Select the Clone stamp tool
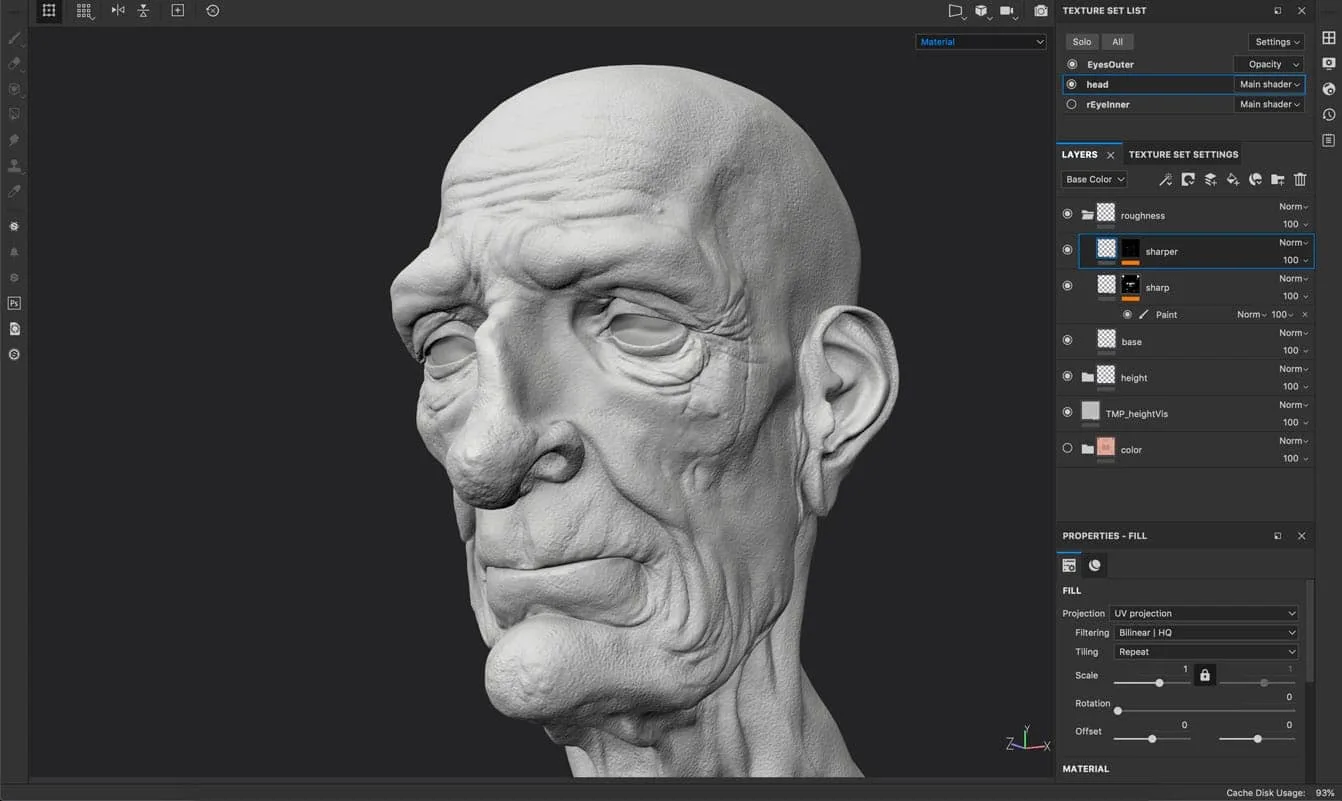This screenshot has width=1342, height=801. [x=14, y=166]
